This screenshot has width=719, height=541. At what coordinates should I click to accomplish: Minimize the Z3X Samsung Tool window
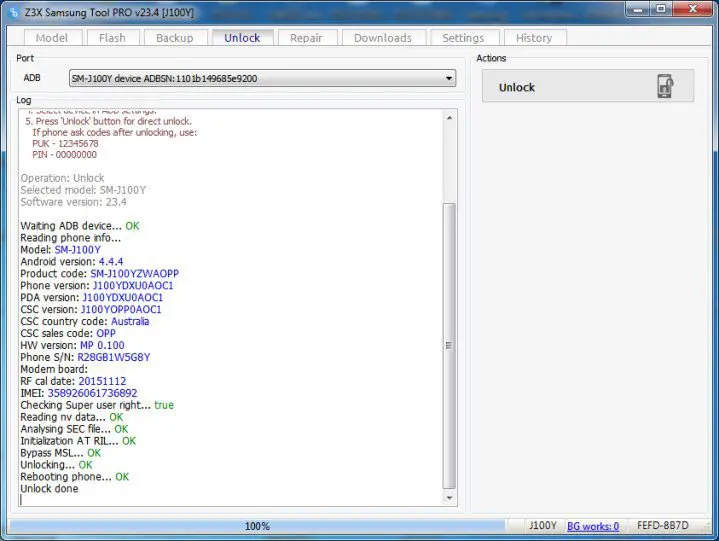click(x=638, y=9)
